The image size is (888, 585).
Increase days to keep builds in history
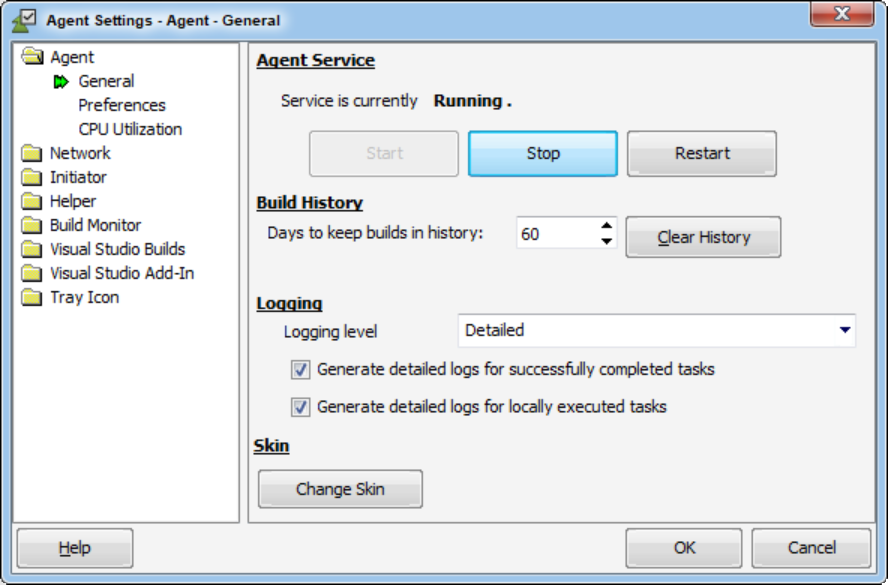point(606,226)
